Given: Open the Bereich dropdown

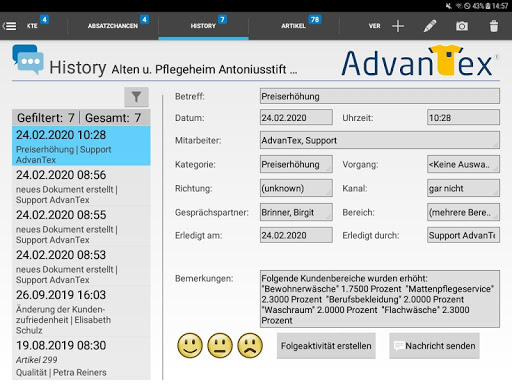Looking at the screenshot, I should point(463,212).
